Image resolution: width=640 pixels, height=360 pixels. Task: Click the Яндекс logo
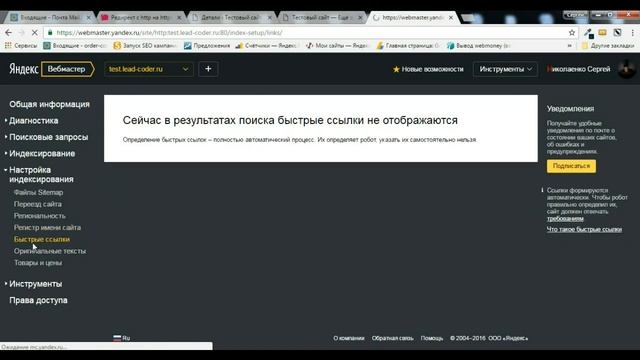24,69
